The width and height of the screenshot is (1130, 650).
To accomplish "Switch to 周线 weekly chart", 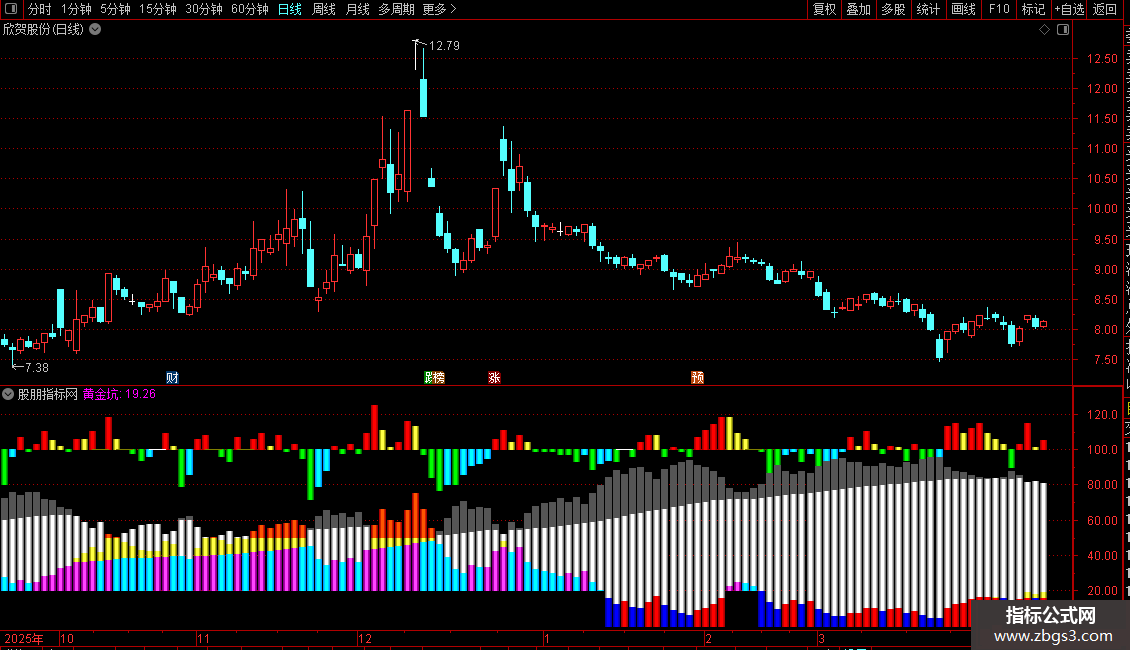I will pos(324,9).
